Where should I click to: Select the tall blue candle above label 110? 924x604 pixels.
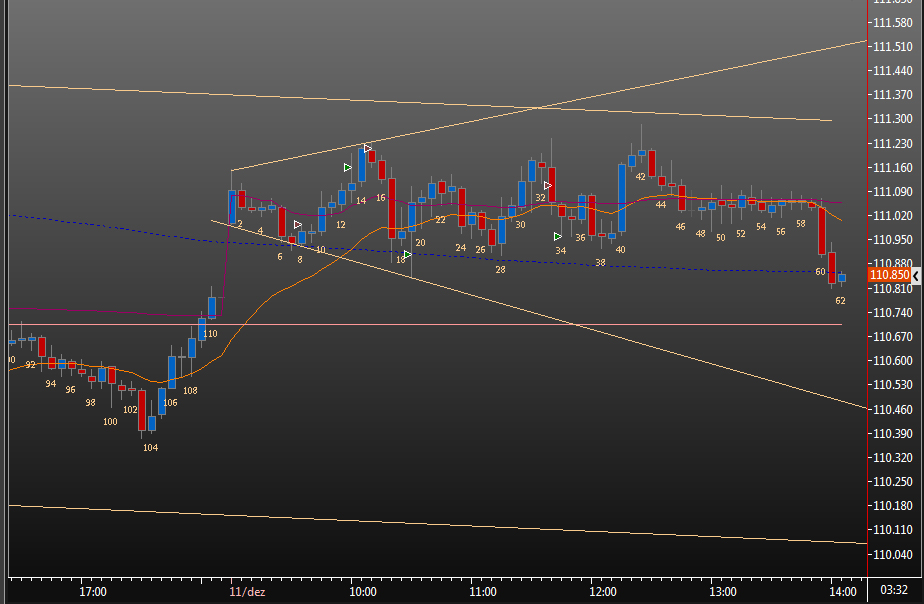coord(212,307)
